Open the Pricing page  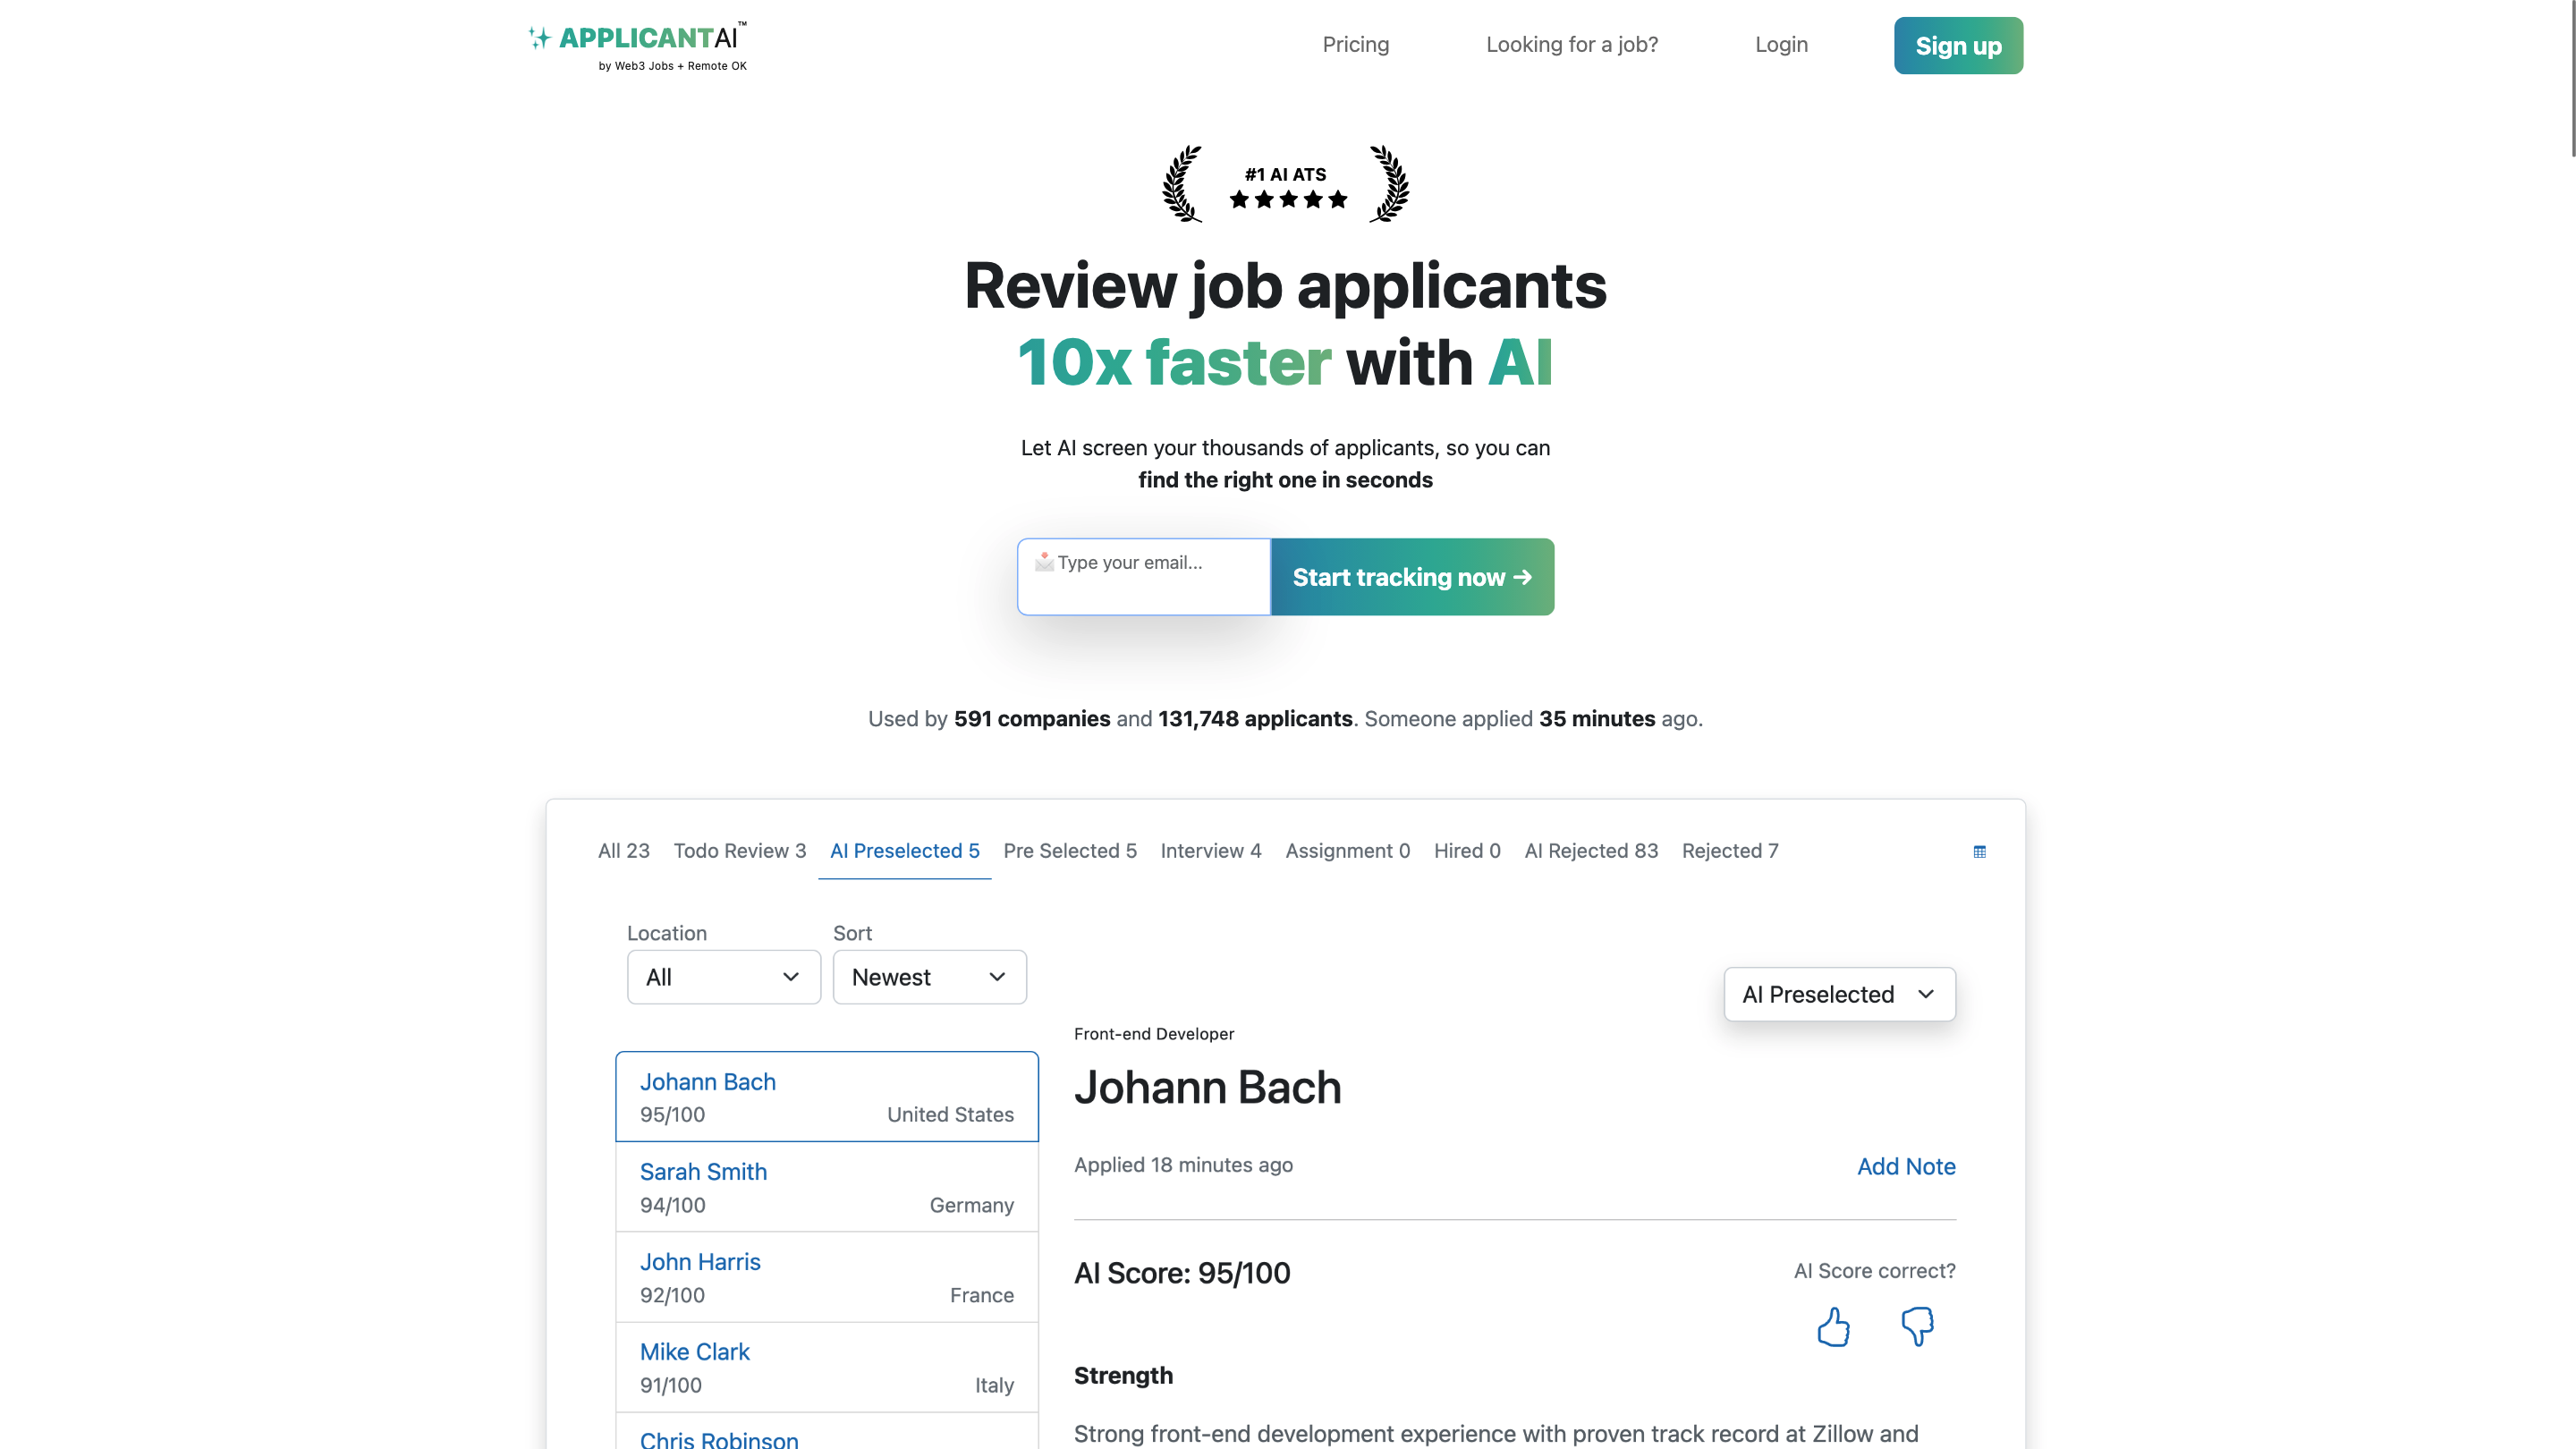(1356, 44)
